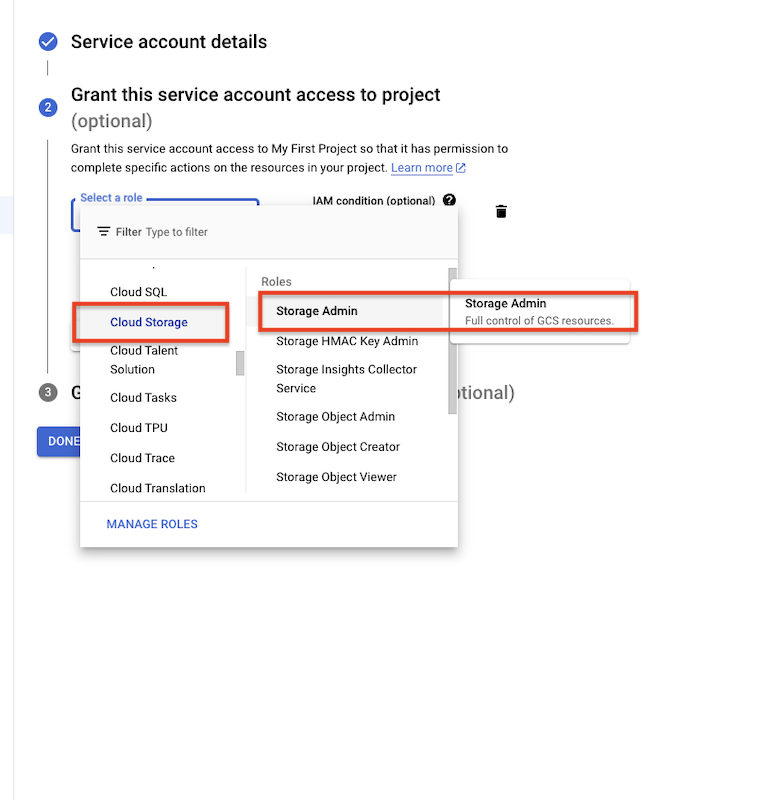
Task: Pick the Cloud TPU category
Action: coord(139,428)
